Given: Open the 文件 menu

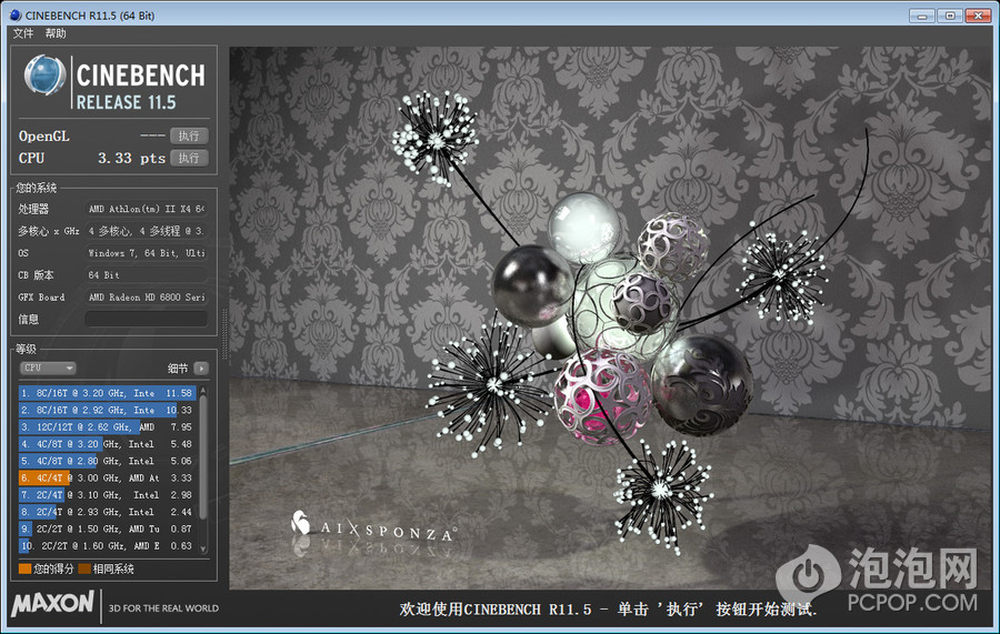Looking at the screenshot, I should pos(23,33).
